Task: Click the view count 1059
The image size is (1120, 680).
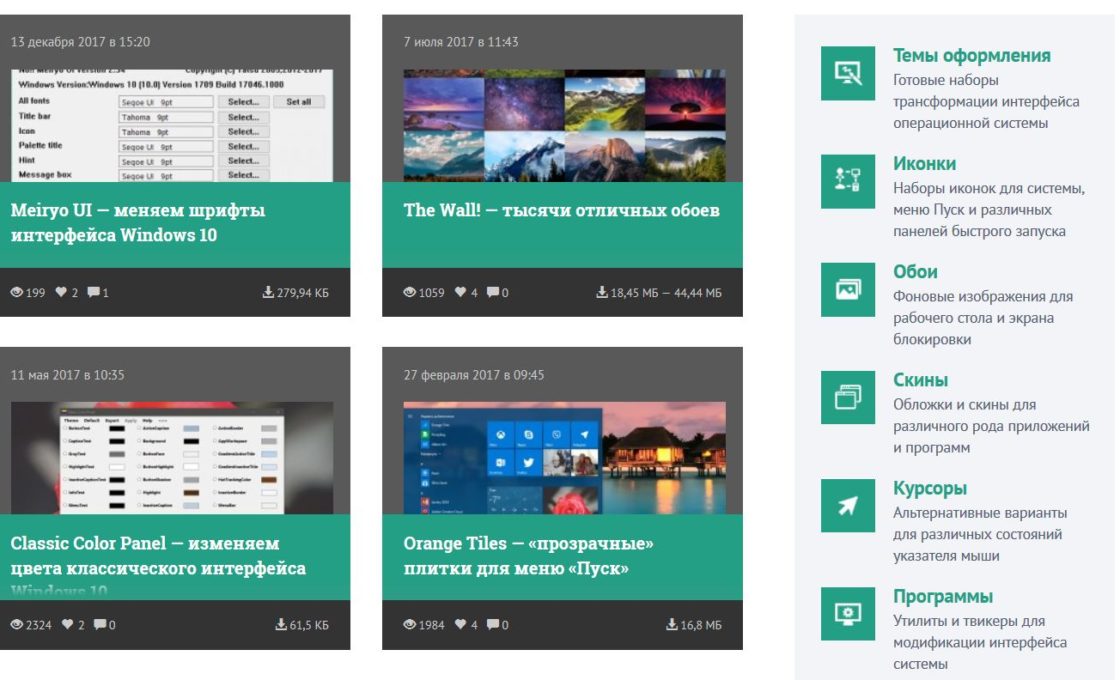Action: (x=431, y=292)
